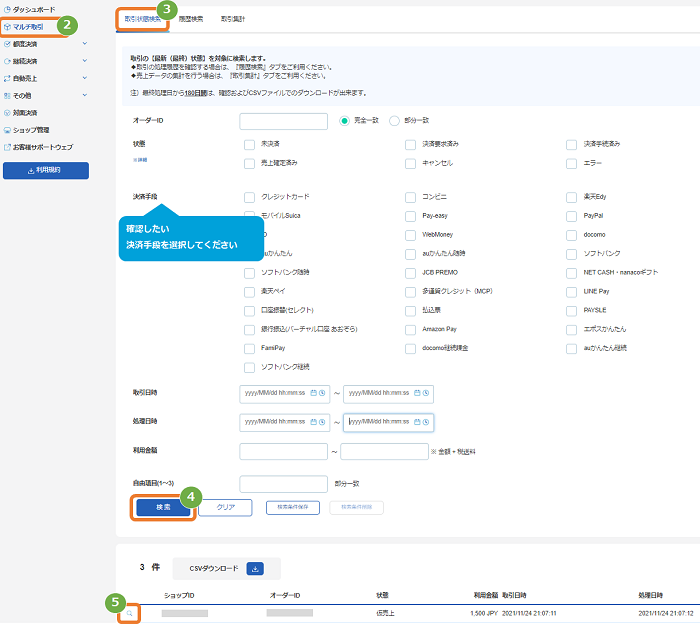Open clock picker for 処理日時 end field
The width and height of the screenshot is (700, 624).
[426, 422]
